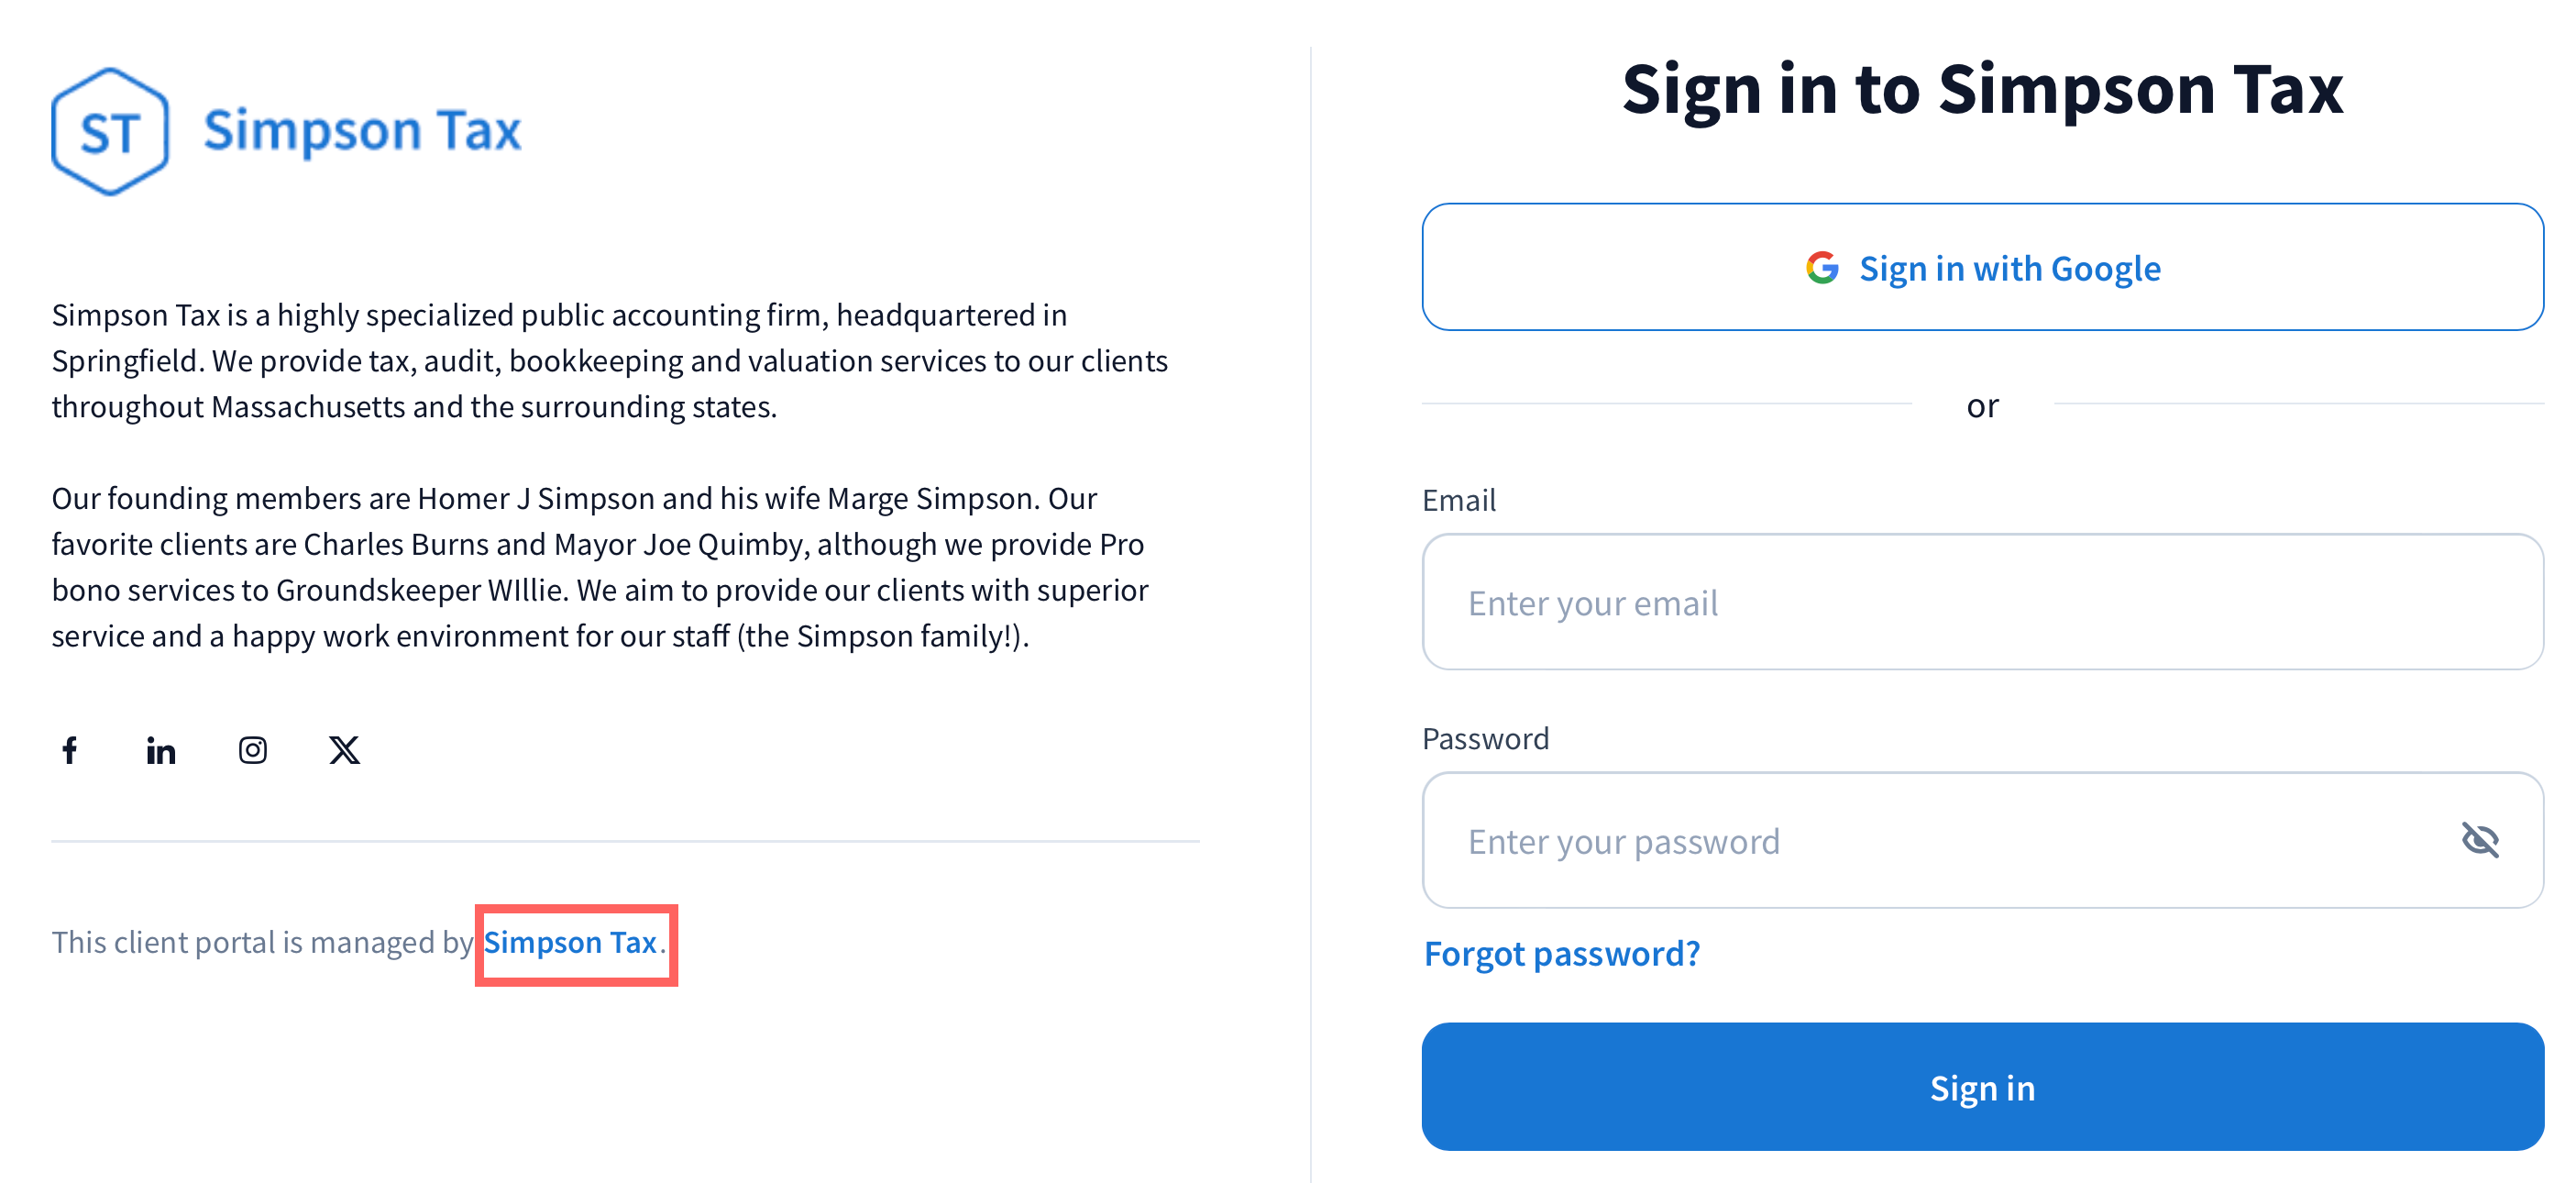The image size is (2576, 1183).
Task: Open the Forgot password link
Action: tap(1561, 954)
